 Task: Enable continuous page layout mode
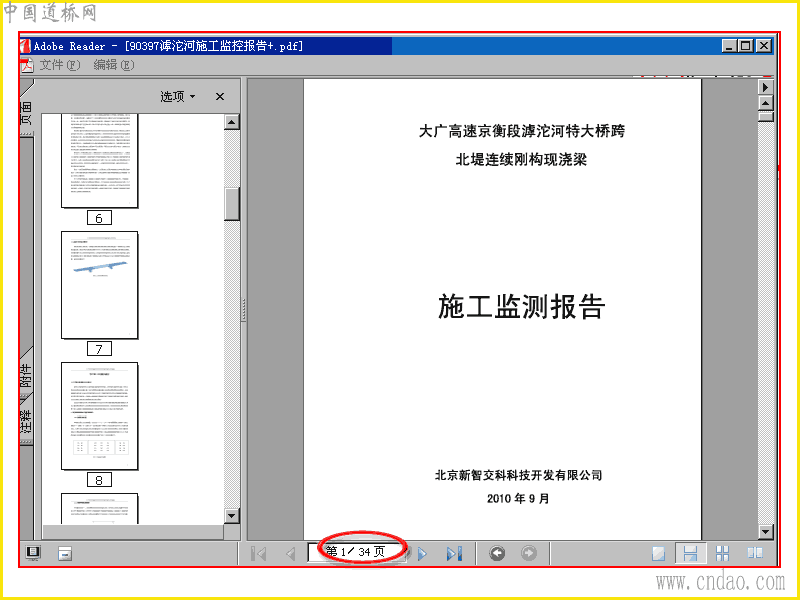pyautogui.click(x=690, y=554)
